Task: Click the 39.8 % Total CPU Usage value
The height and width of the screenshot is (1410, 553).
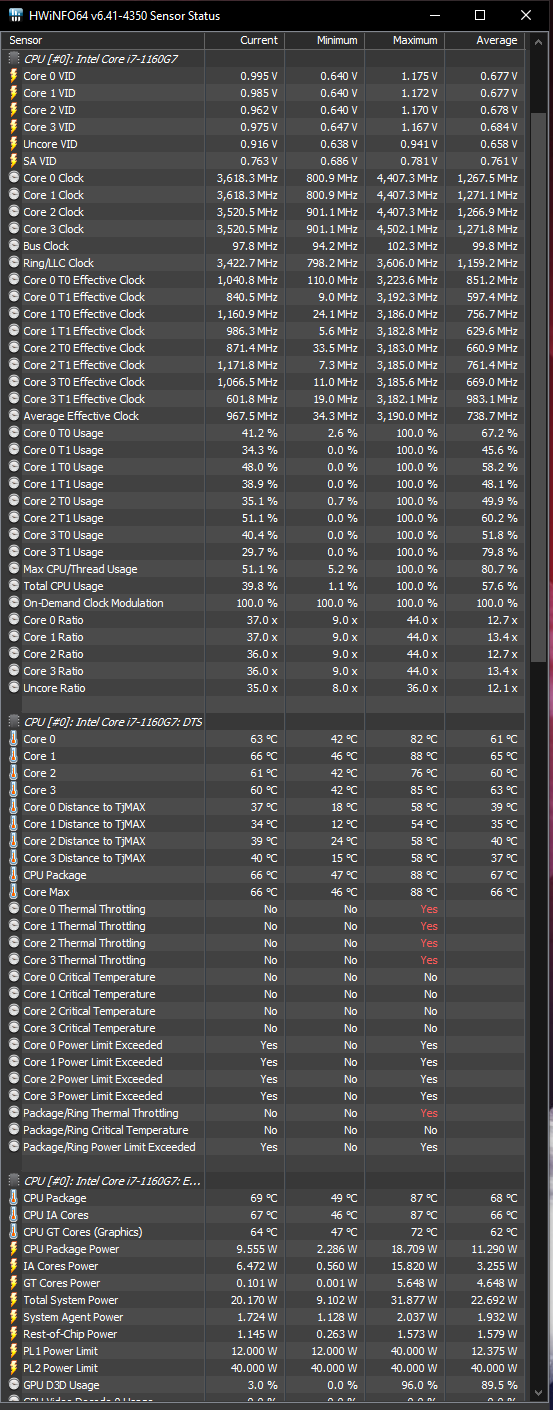Action: point(260,586)
